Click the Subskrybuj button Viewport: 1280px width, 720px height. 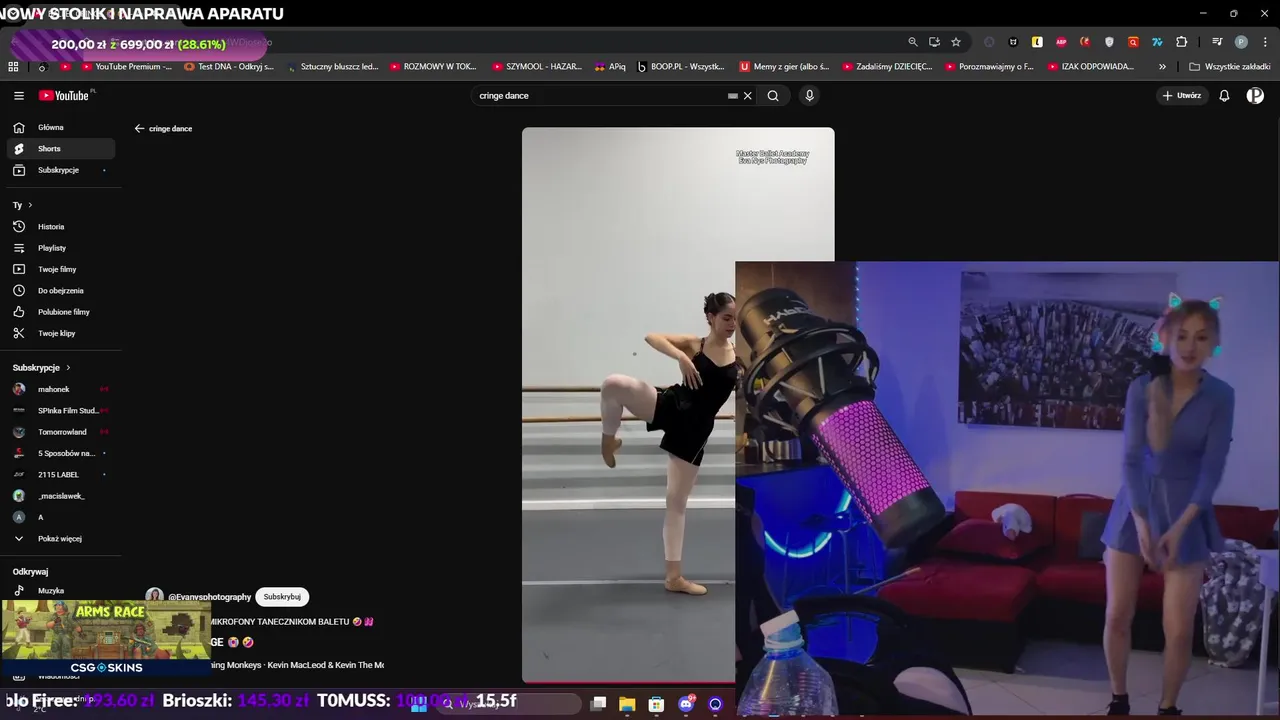(x=282, y=597)
